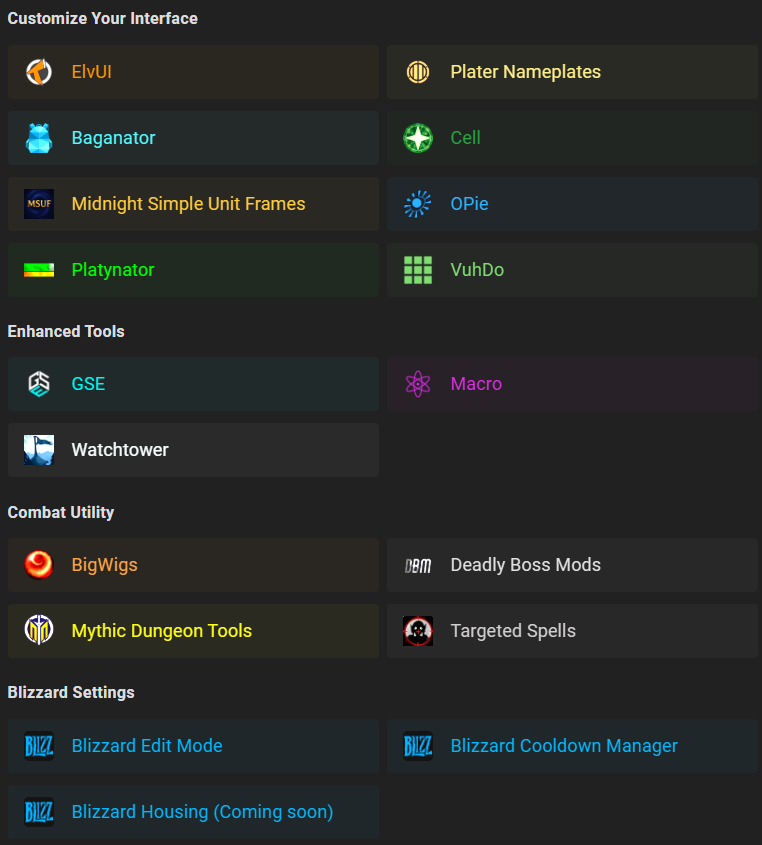Open Mythic Dungeon Tools link
The image size is (762, 845).
(x=193, y=631)
